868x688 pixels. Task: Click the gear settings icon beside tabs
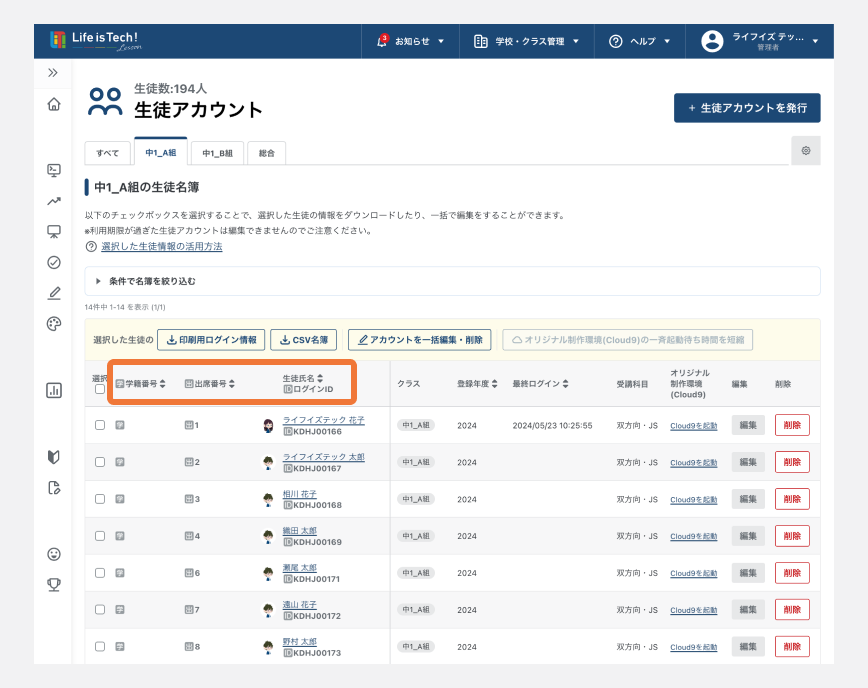click(x=805, y=150)
